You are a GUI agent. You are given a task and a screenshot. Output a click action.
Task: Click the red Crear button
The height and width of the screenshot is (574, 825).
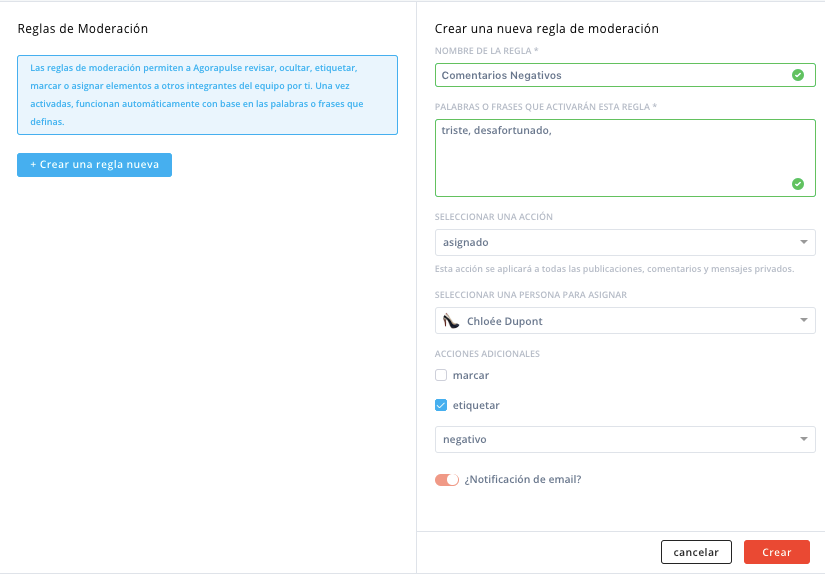coord(777,552)
